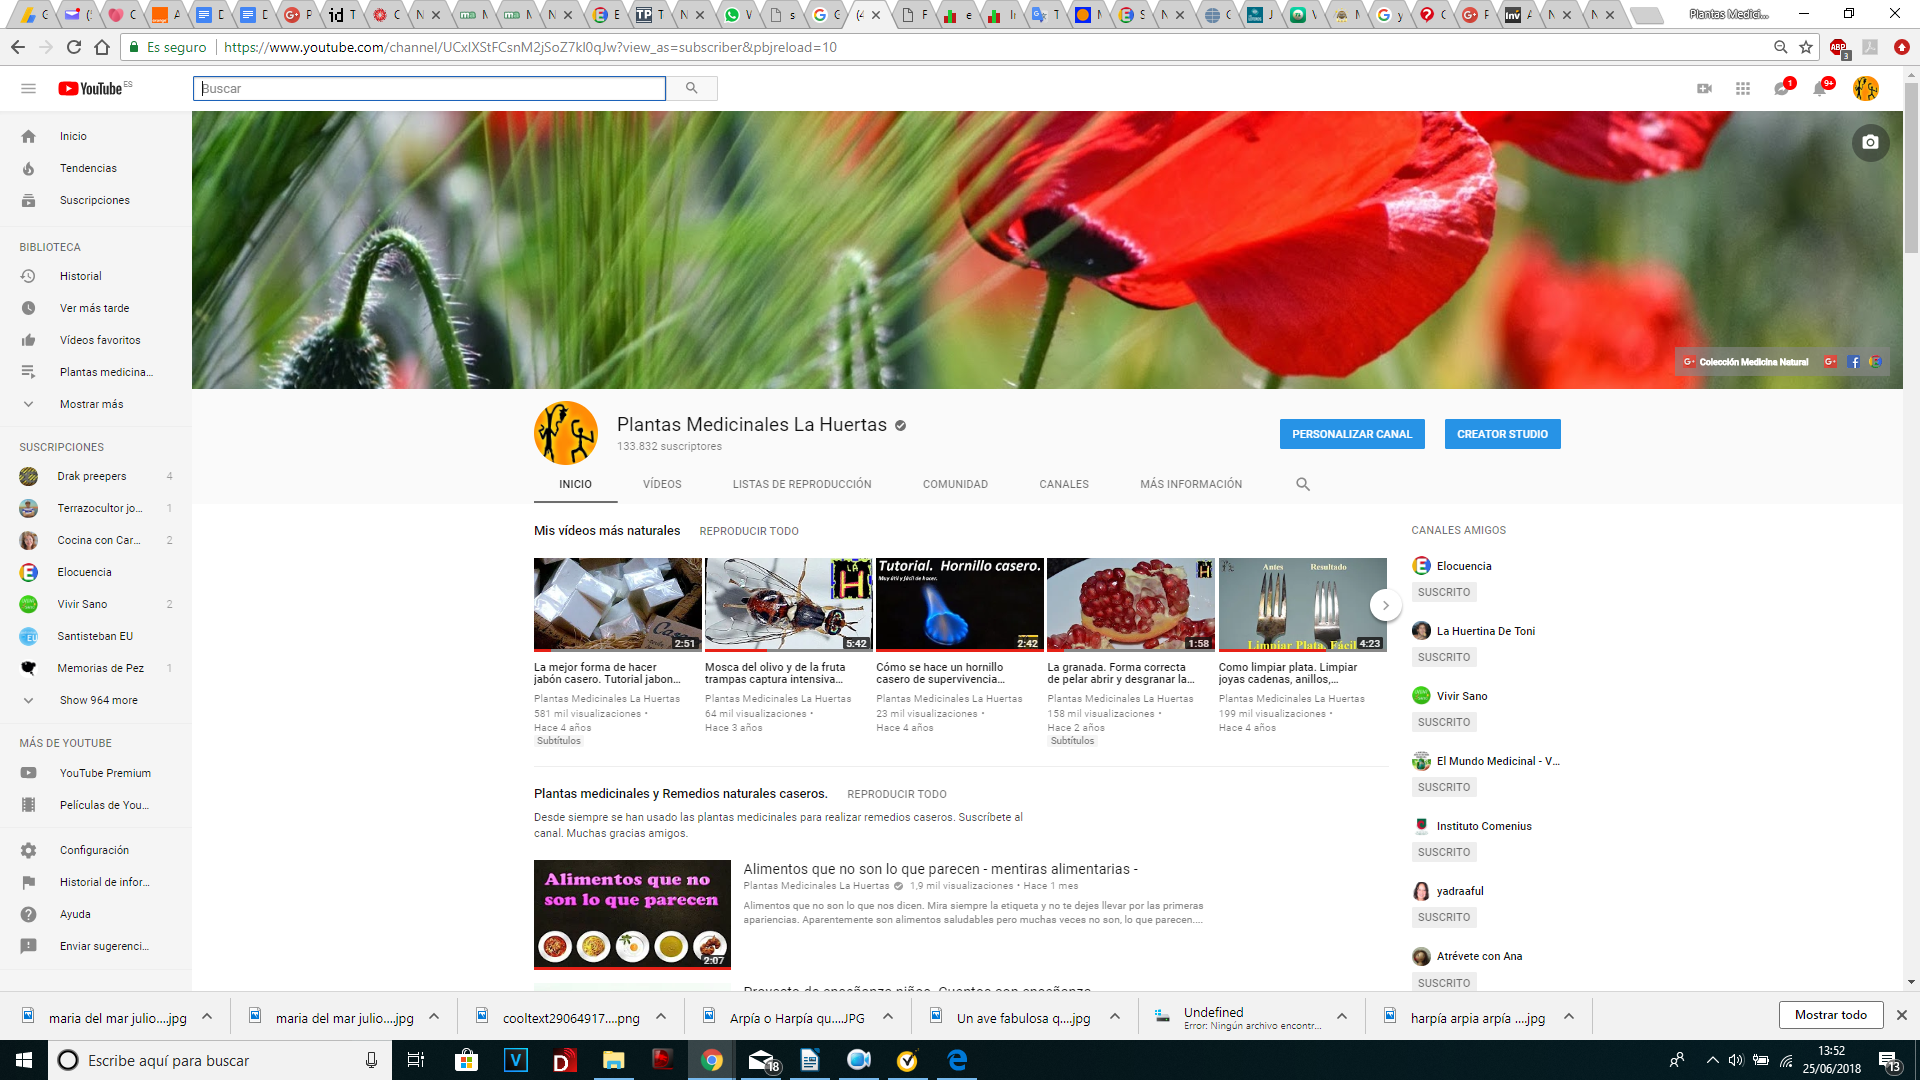The image size is (1920, 1080).
Task: Click the Facebook icon on the banner
Action: [x=1853, y=362]
